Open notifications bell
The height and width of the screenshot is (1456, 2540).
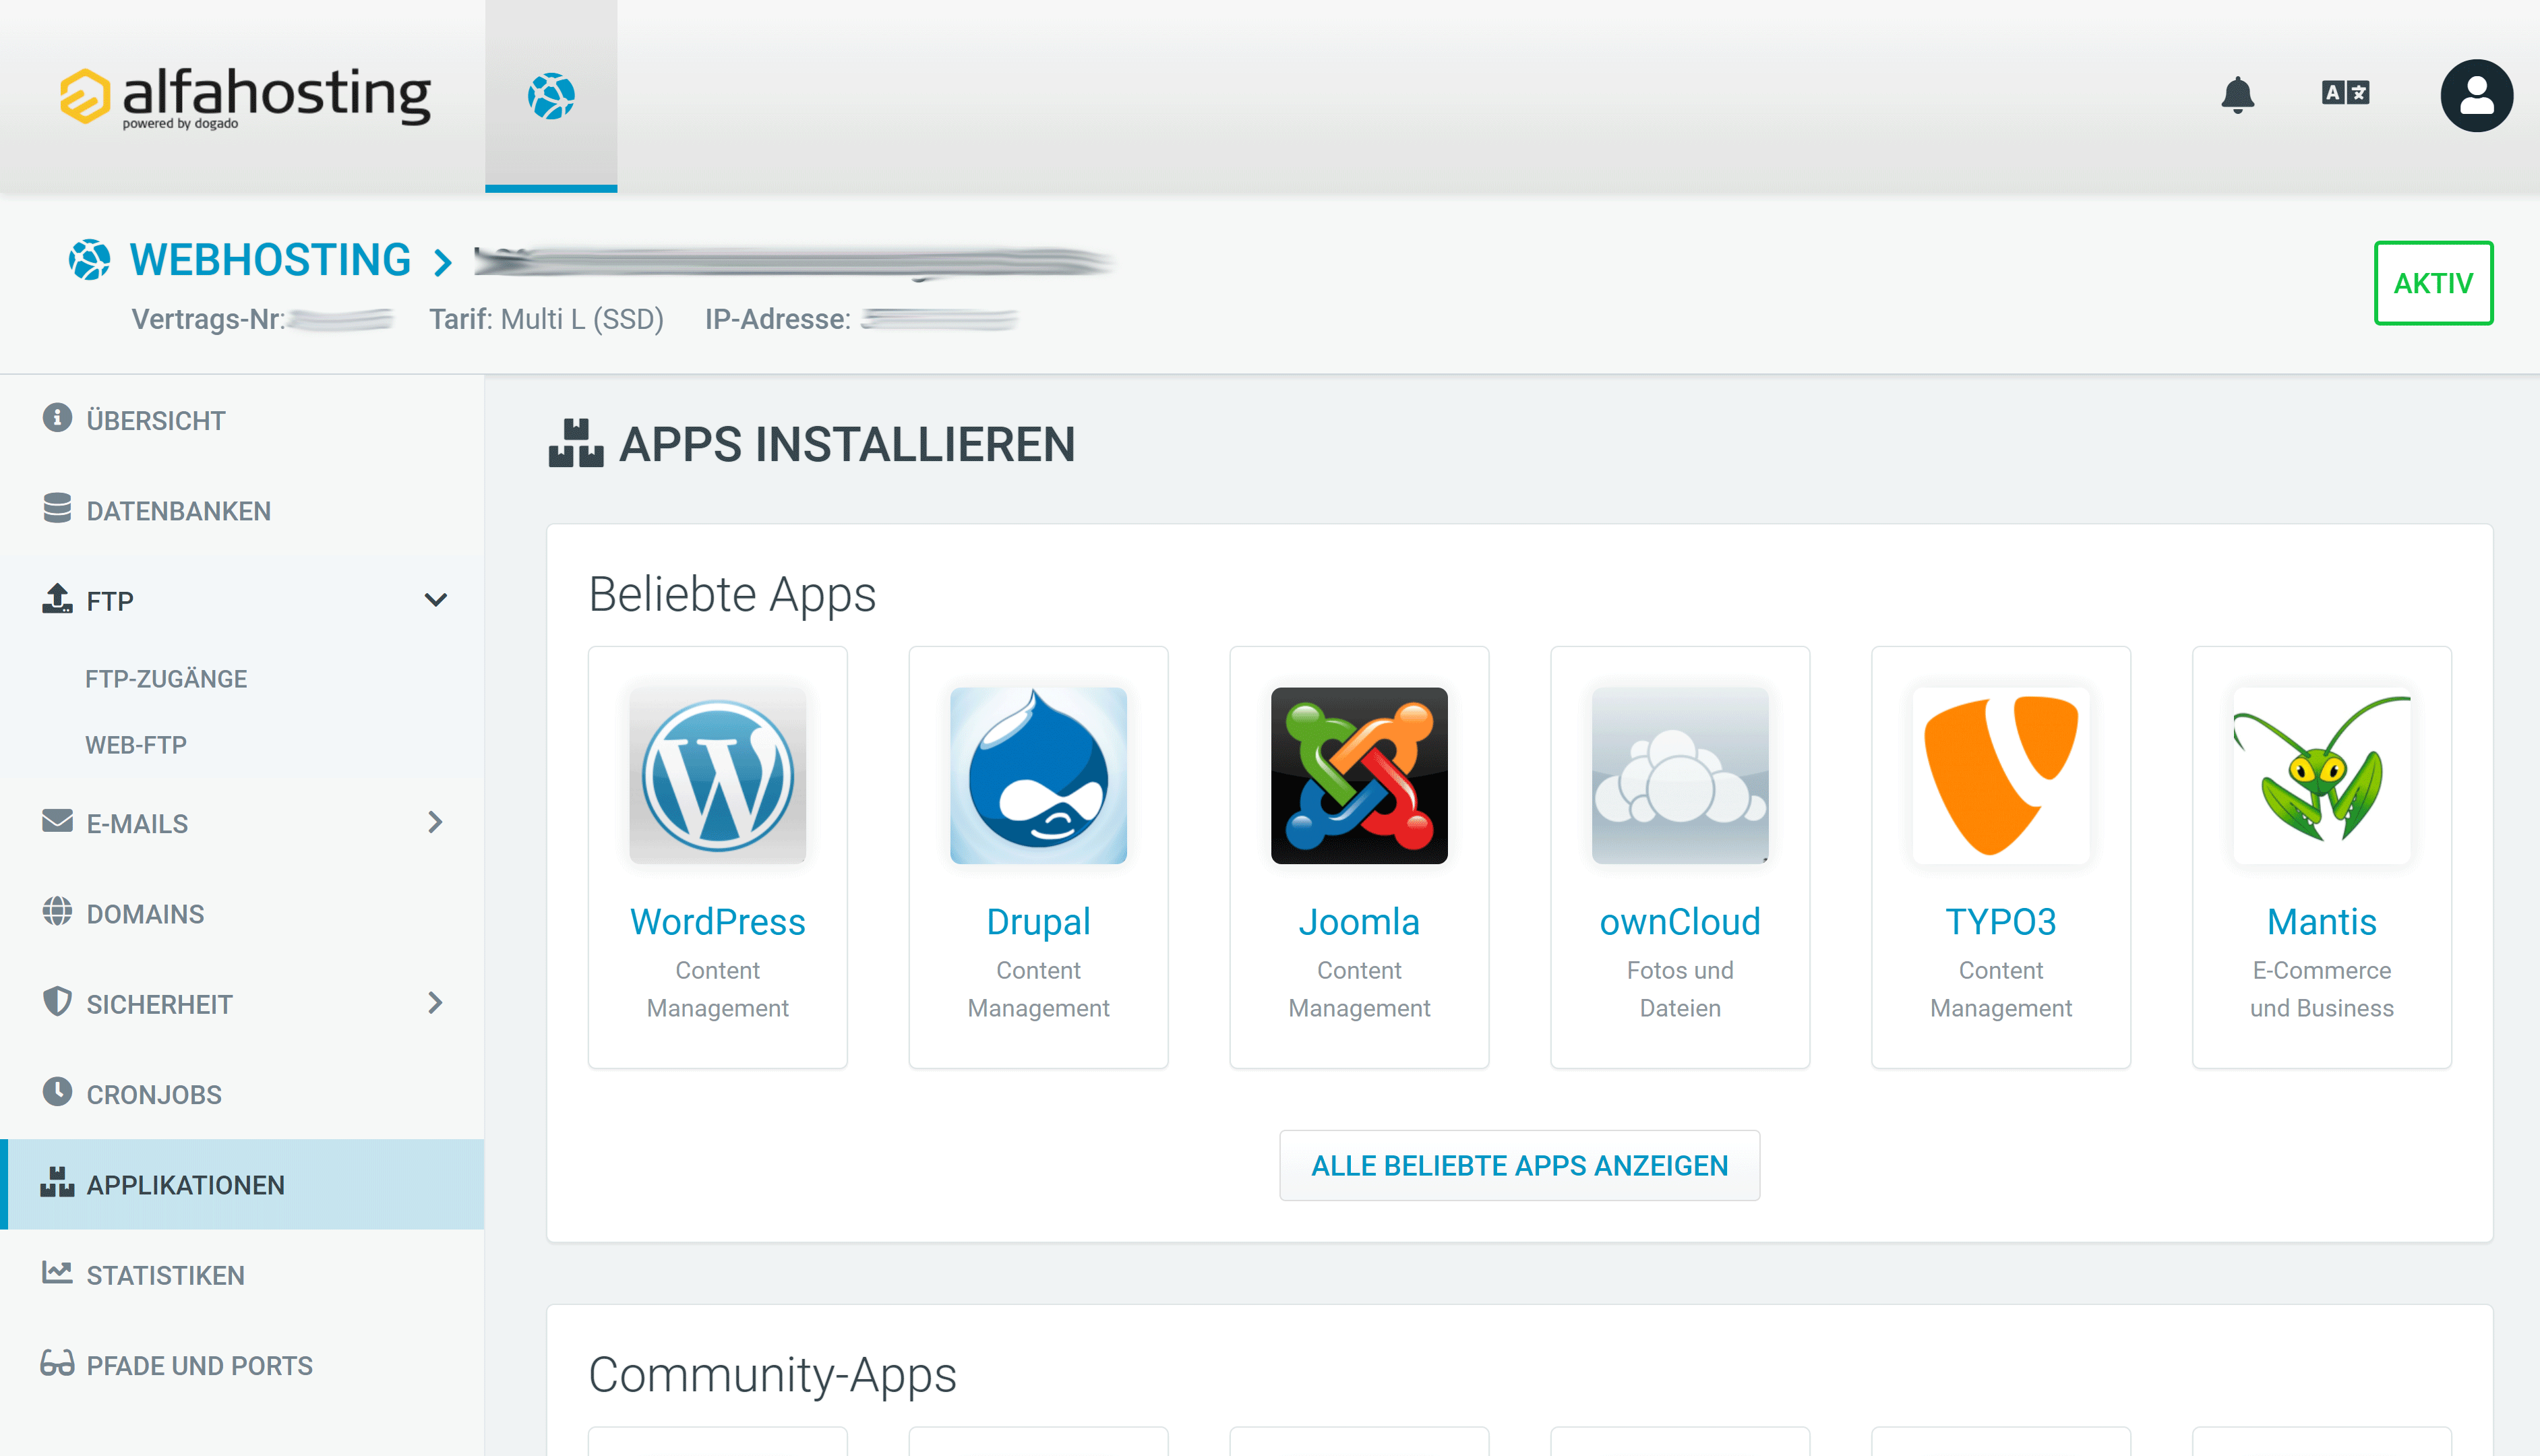[2237, 95]
